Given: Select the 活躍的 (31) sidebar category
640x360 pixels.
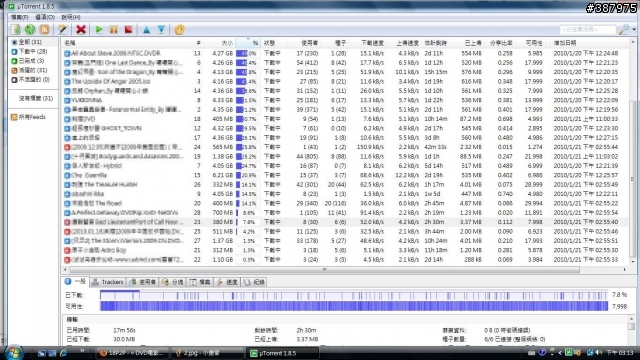Looking at the screenshot, I should pos(29,70).
